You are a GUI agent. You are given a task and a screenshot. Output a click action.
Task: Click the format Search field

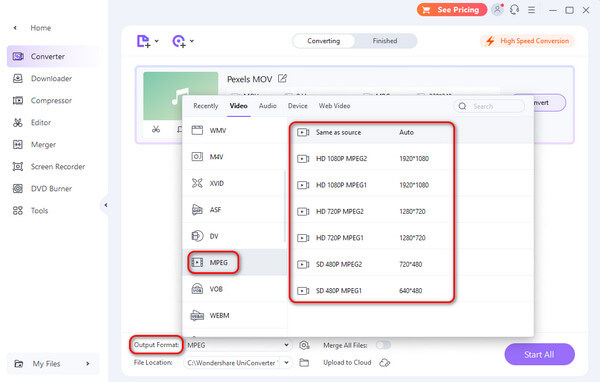489,106
